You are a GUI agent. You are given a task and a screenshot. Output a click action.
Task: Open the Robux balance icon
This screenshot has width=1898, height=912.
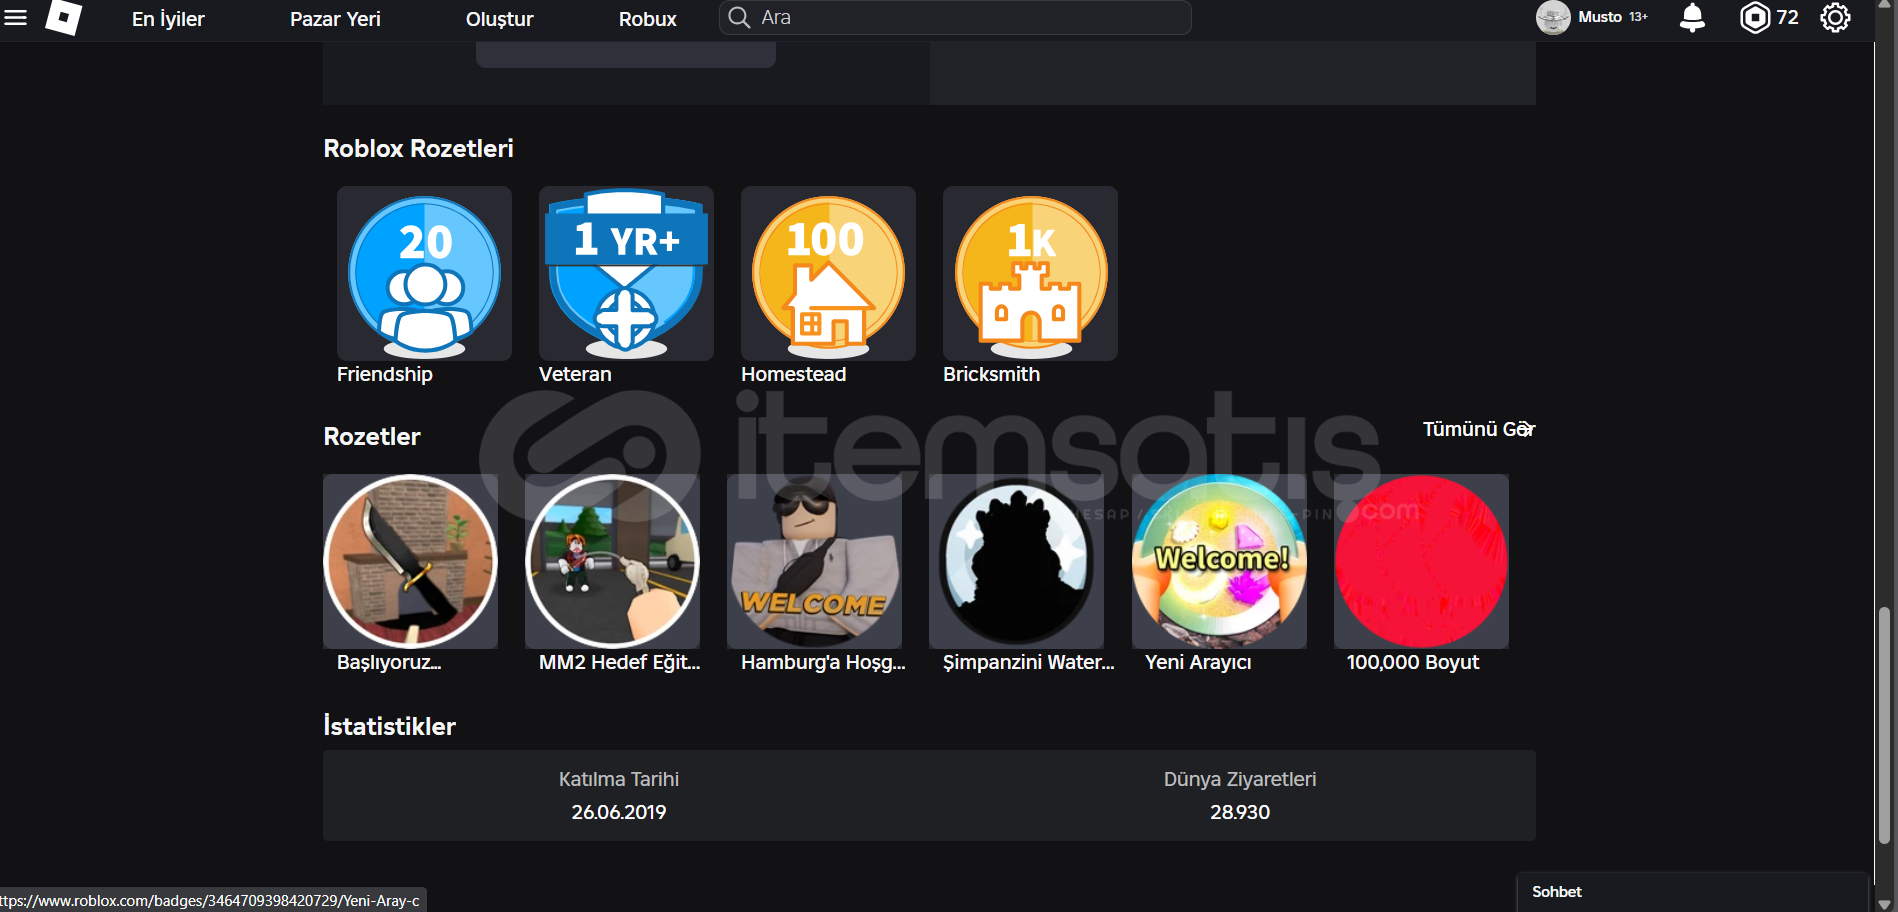pyautogui.click(x=1755, y=18)
